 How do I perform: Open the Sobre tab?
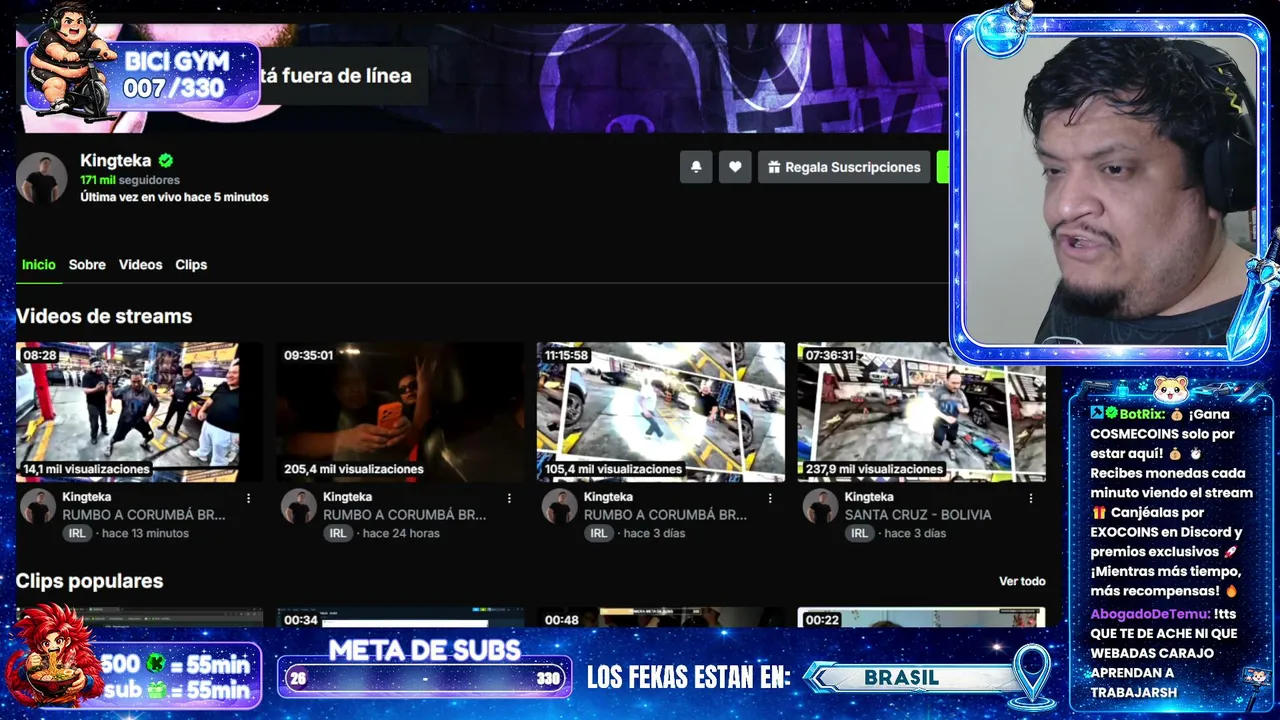coord(87,265)
